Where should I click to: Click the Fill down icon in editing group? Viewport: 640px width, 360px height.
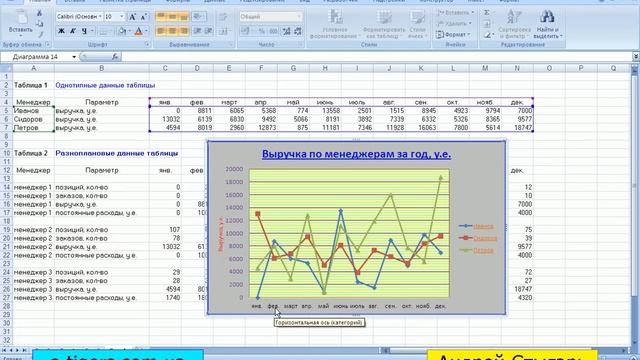coord(487,24)
